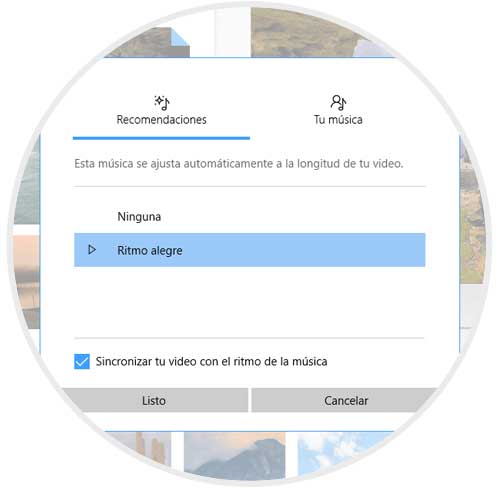Select the water scene thumbnail on left edge
Viewport: 500px width, 488px height.
[x=27, y=187]
